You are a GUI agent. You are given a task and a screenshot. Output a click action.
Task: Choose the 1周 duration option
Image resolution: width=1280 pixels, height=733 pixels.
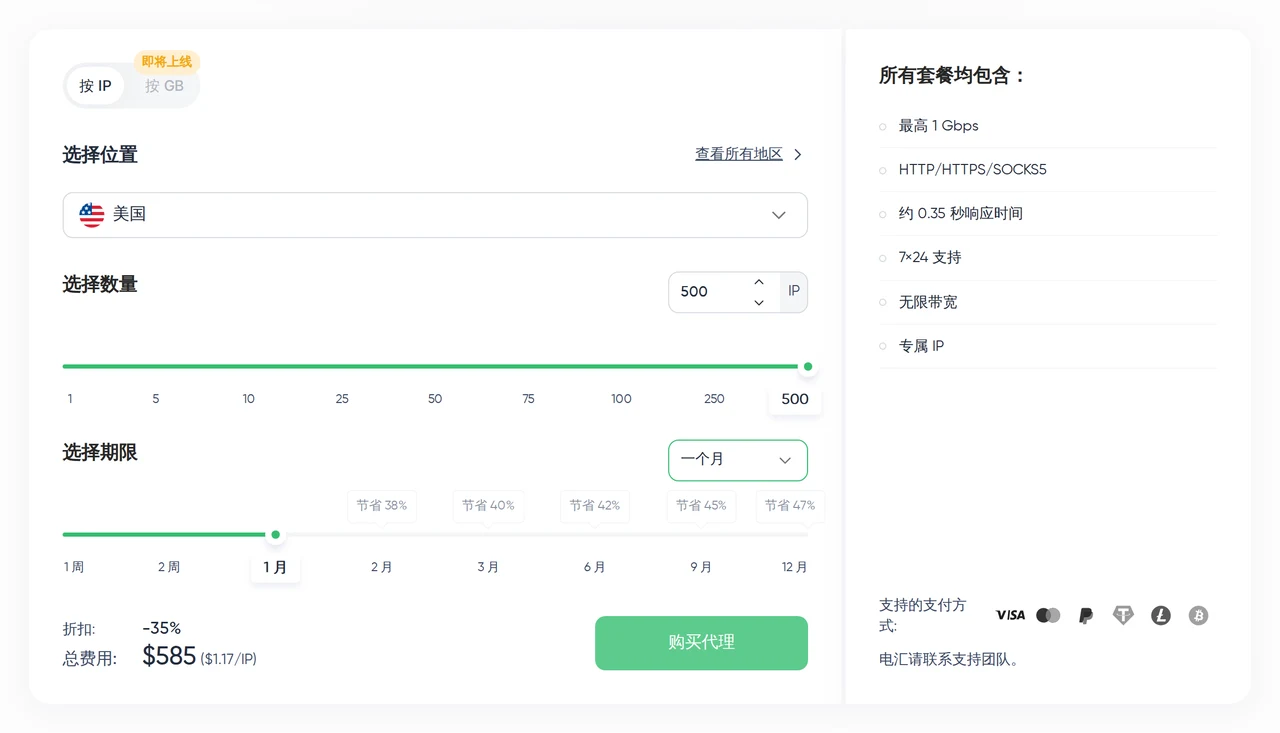pyautogui.click(x=74, y=567)
